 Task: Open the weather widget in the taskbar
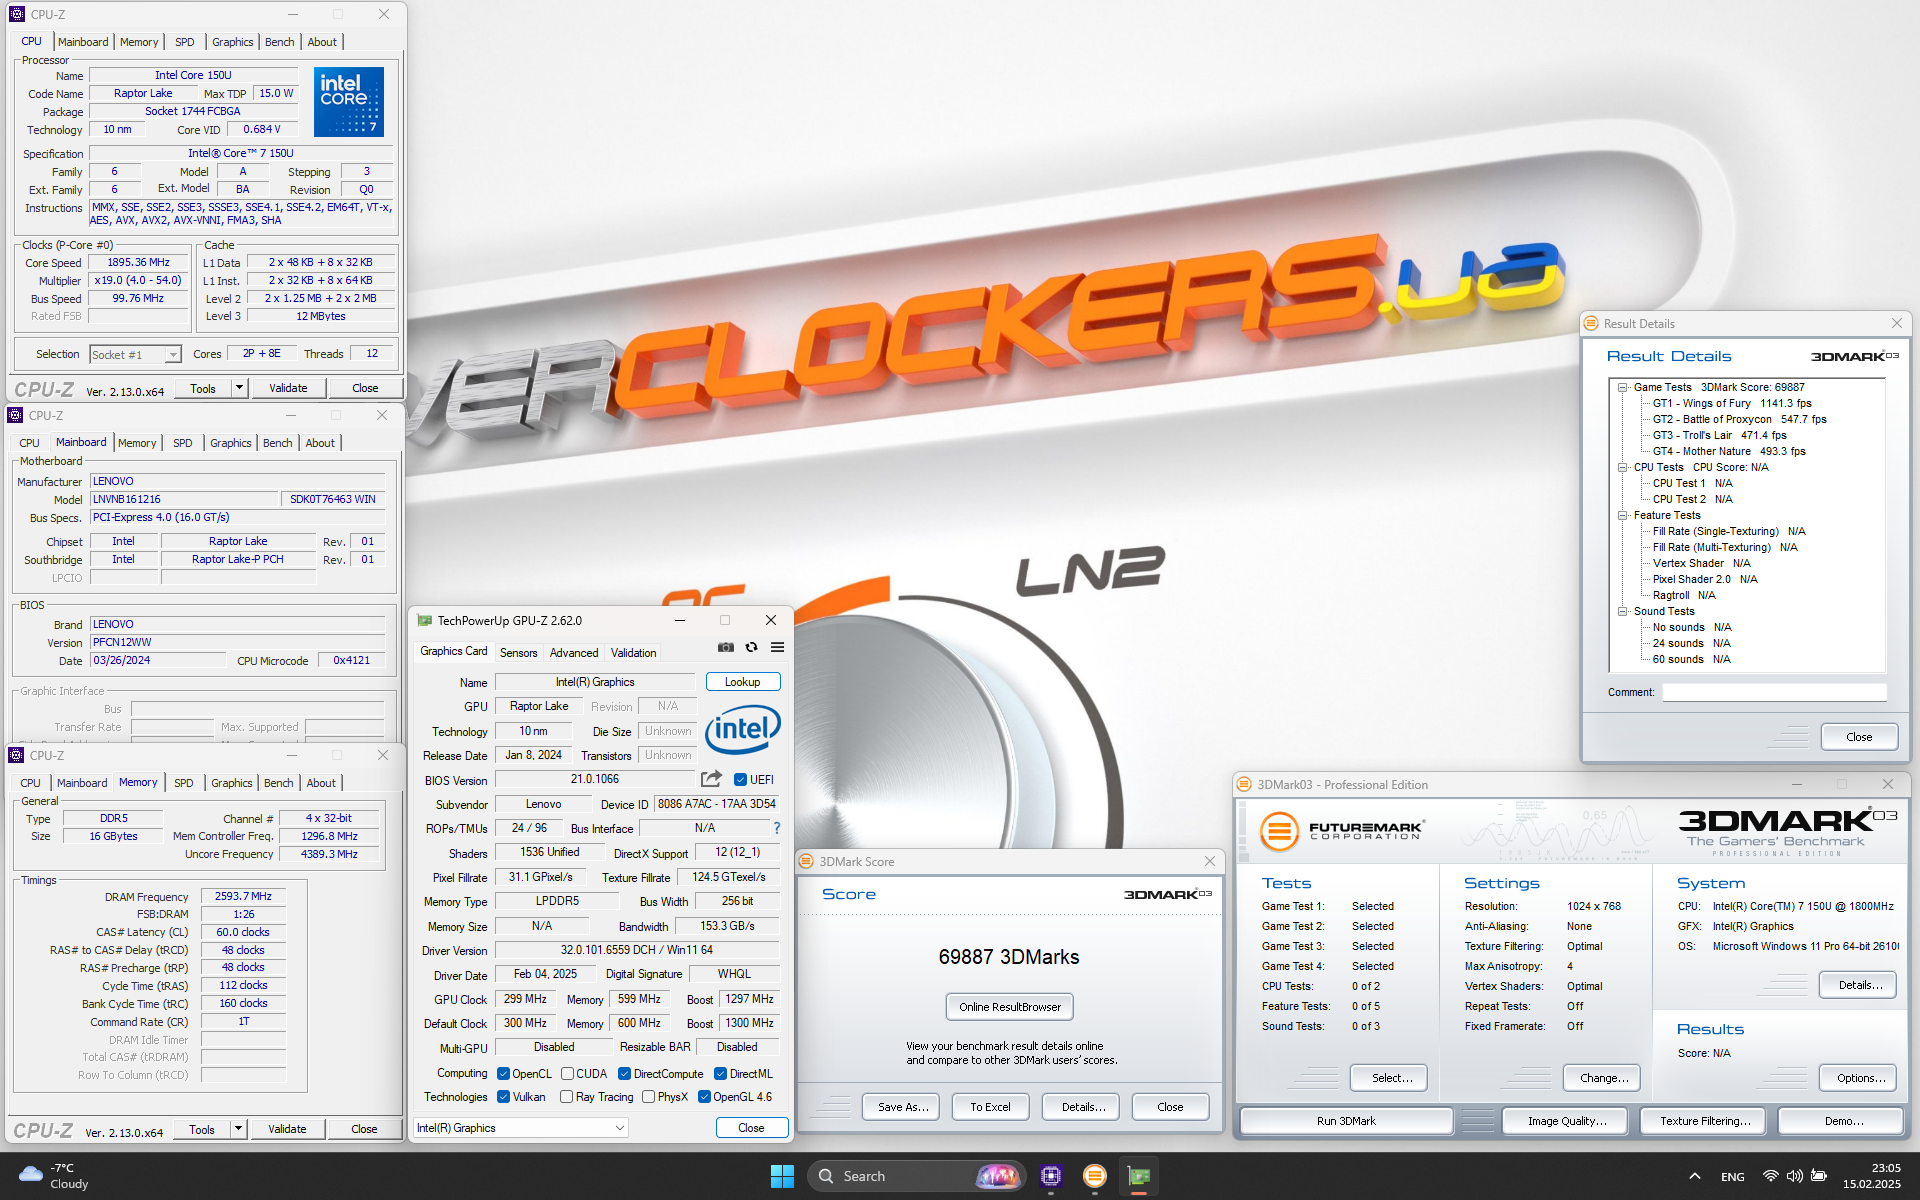click(x=56, y=1176)
